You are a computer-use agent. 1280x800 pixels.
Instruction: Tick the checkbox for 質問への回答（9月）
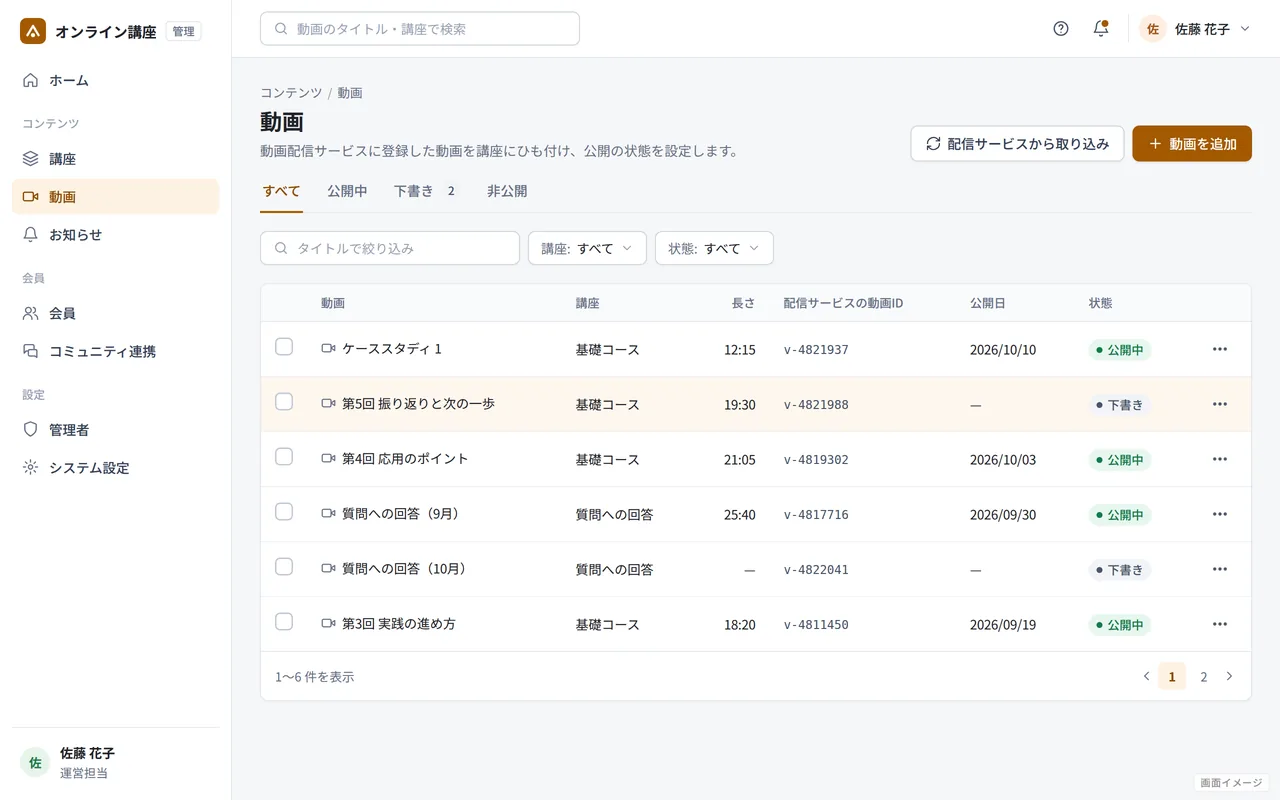click(x=284, y=512)
